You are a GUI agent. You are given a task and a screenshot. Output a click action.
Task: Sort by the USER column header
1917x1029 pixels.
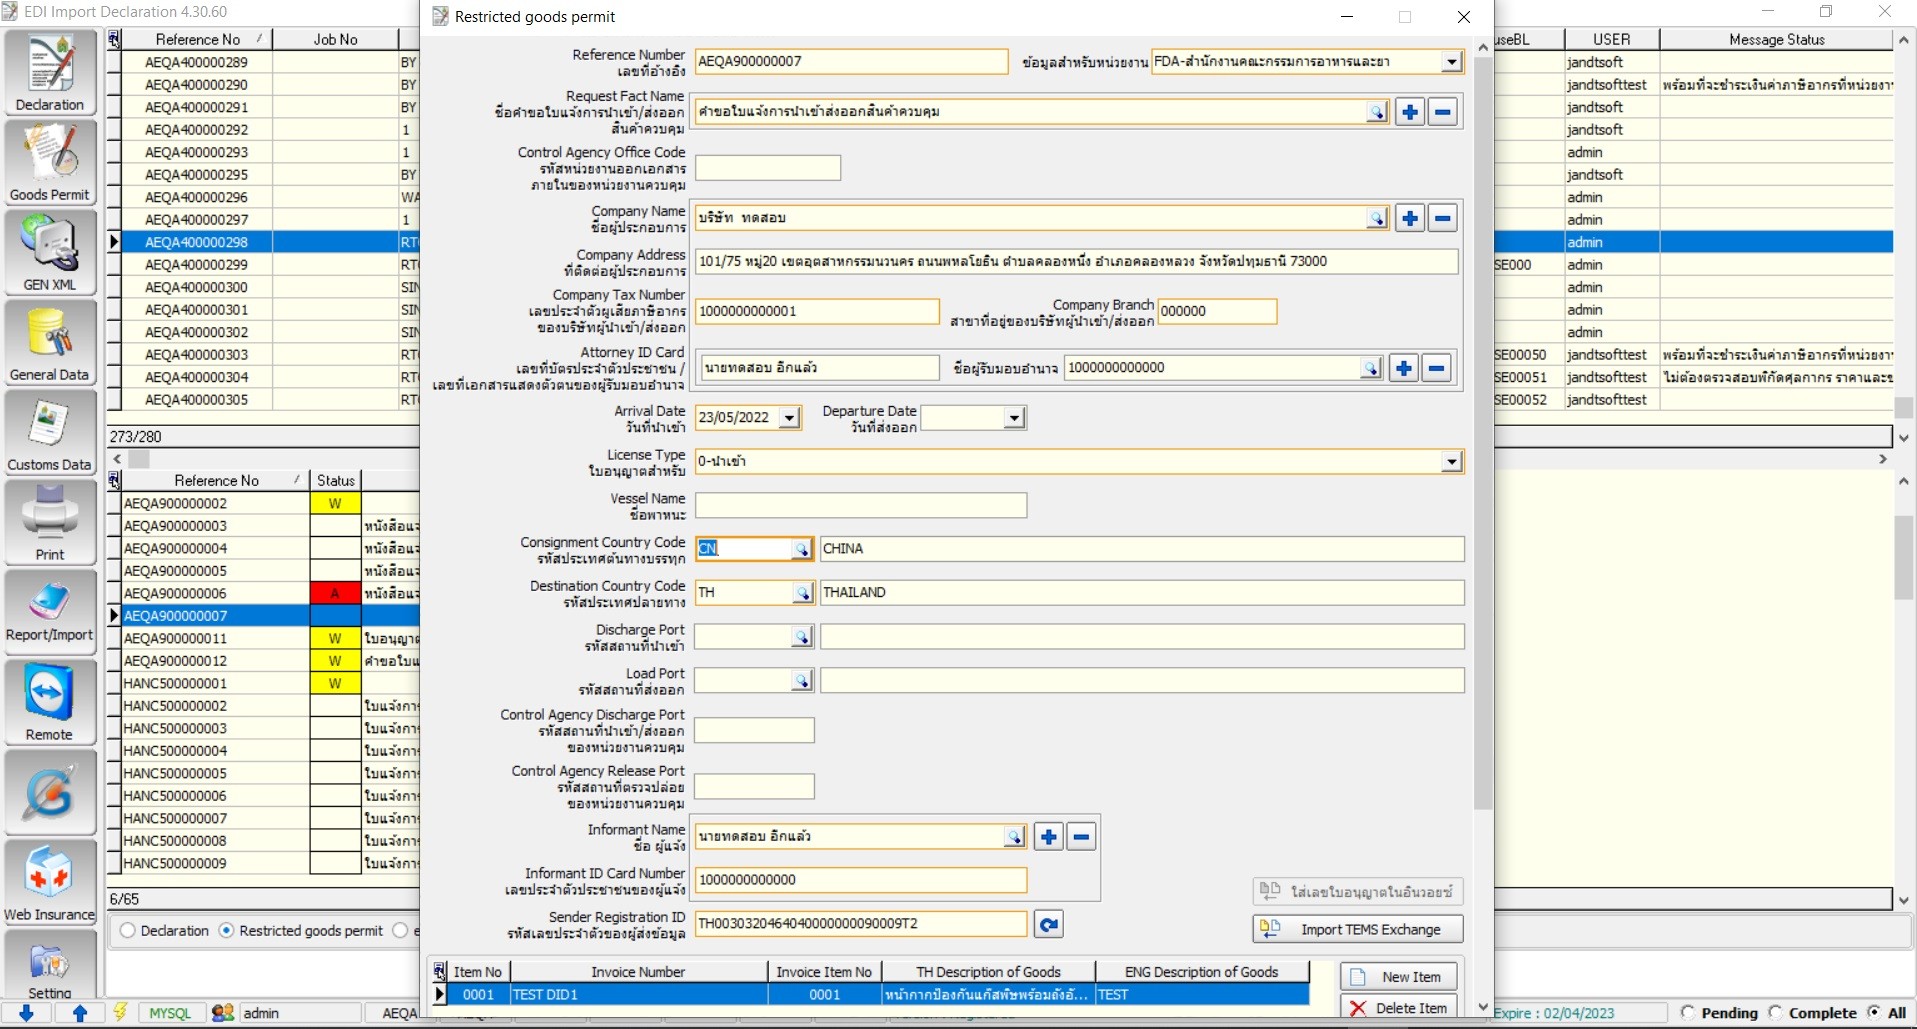click(1611, 40)
